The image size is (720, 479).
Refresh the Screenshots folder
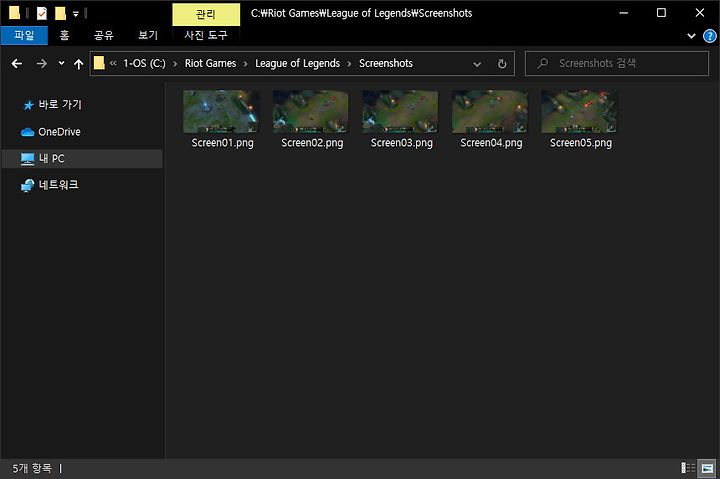502,64
